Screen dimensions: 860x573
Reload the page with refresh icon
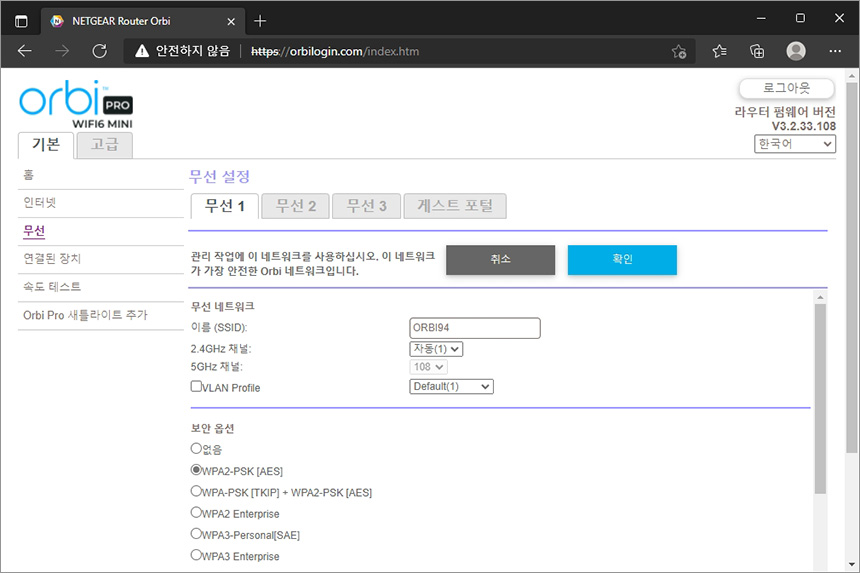(x=99, y=51)
